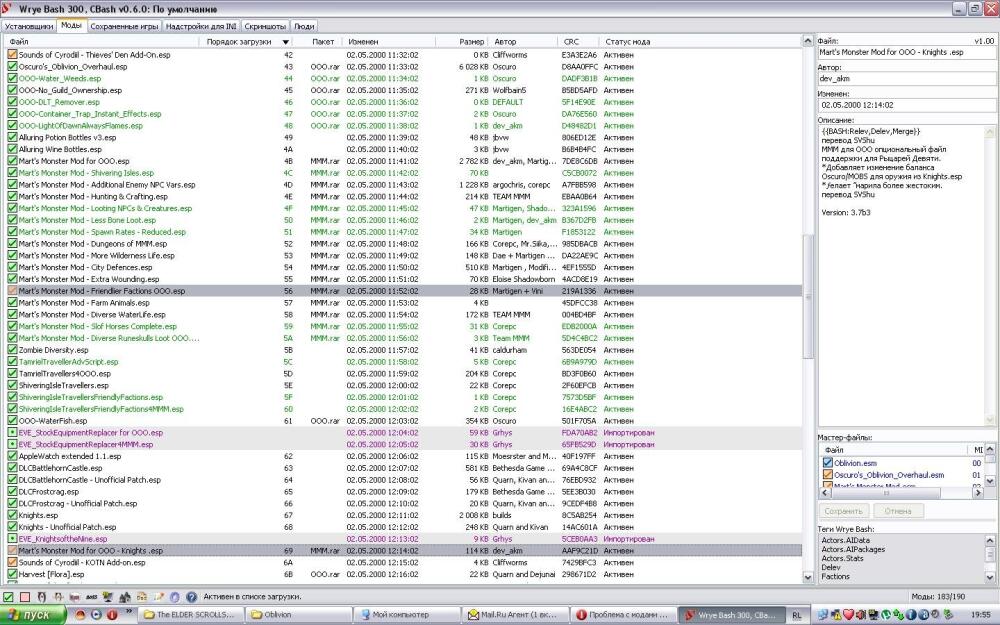Click the green uTorrent tray icon
Image resolution: width=1000 pixels, height=625 pixels.
(885, 614)
